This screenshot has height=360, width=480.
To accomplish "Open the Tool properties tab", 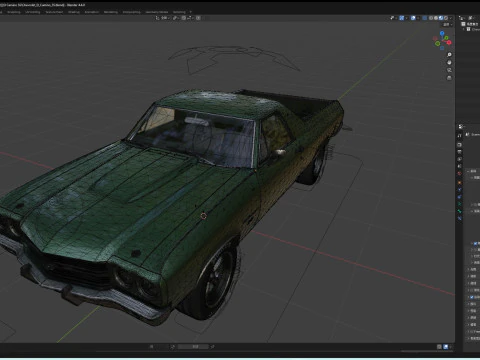I will [x=459, y=136].
